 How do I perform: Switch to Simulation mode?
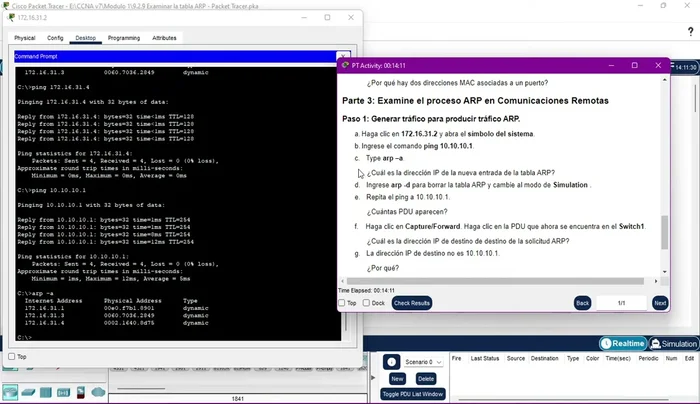click(674, 344)
